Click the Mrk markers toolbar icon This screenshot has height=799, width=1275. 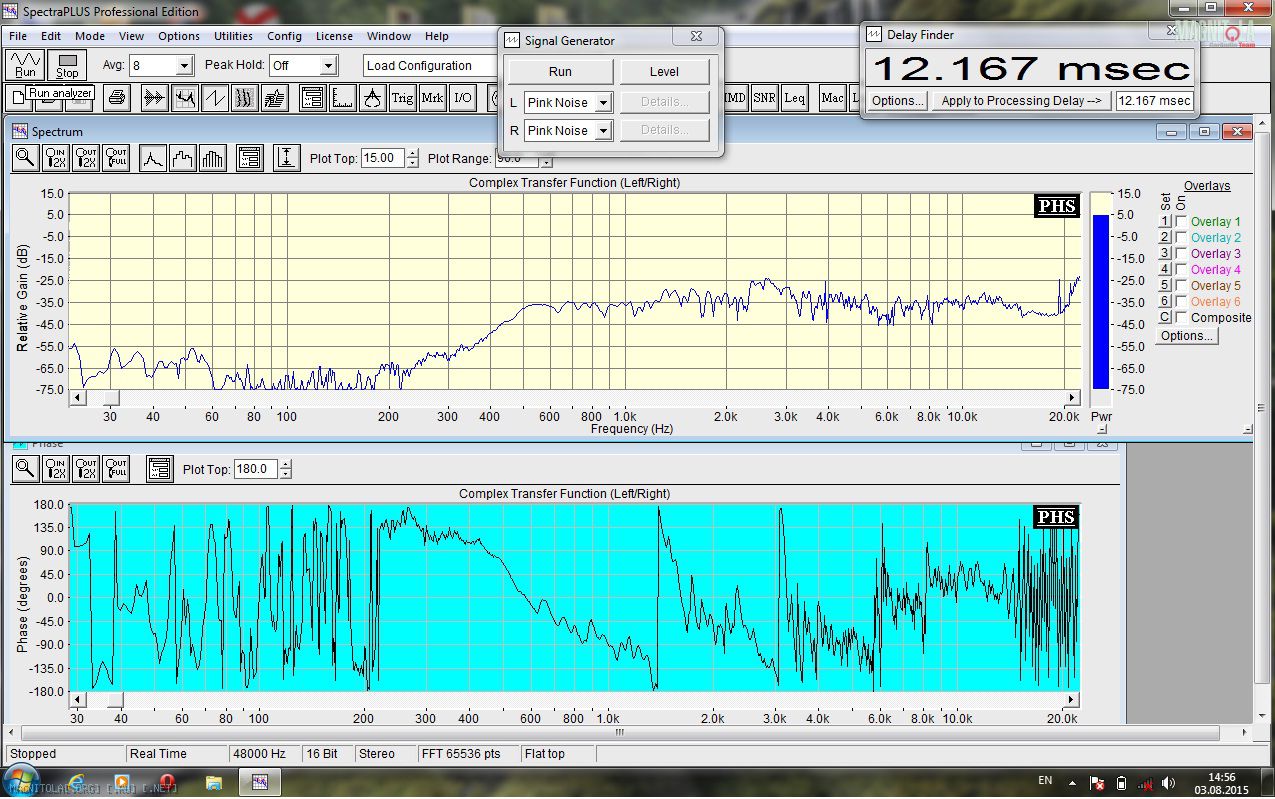[432, 98]
